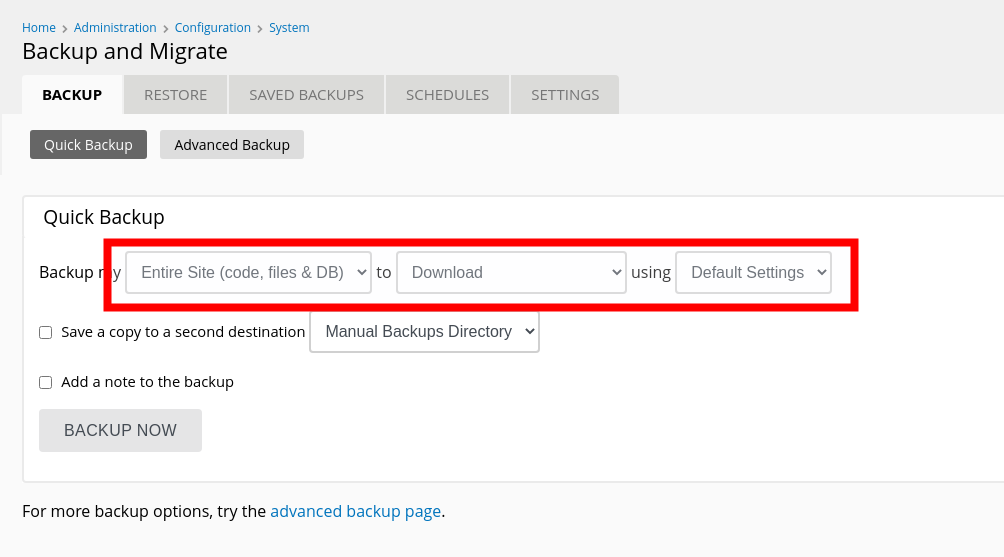Open the Download destination dropdown

click(511, 272)
